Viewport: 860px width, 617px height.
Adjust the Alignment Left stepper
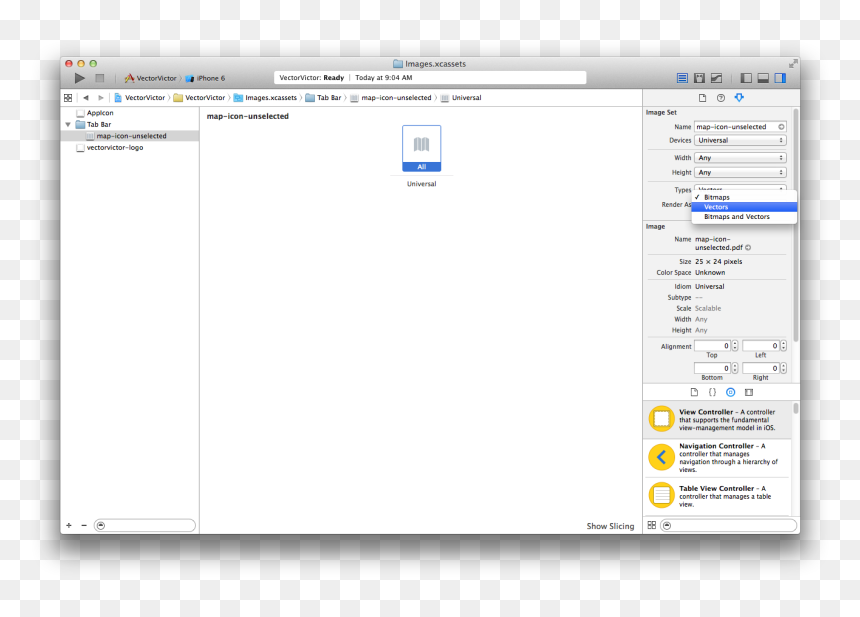(783, 346)
